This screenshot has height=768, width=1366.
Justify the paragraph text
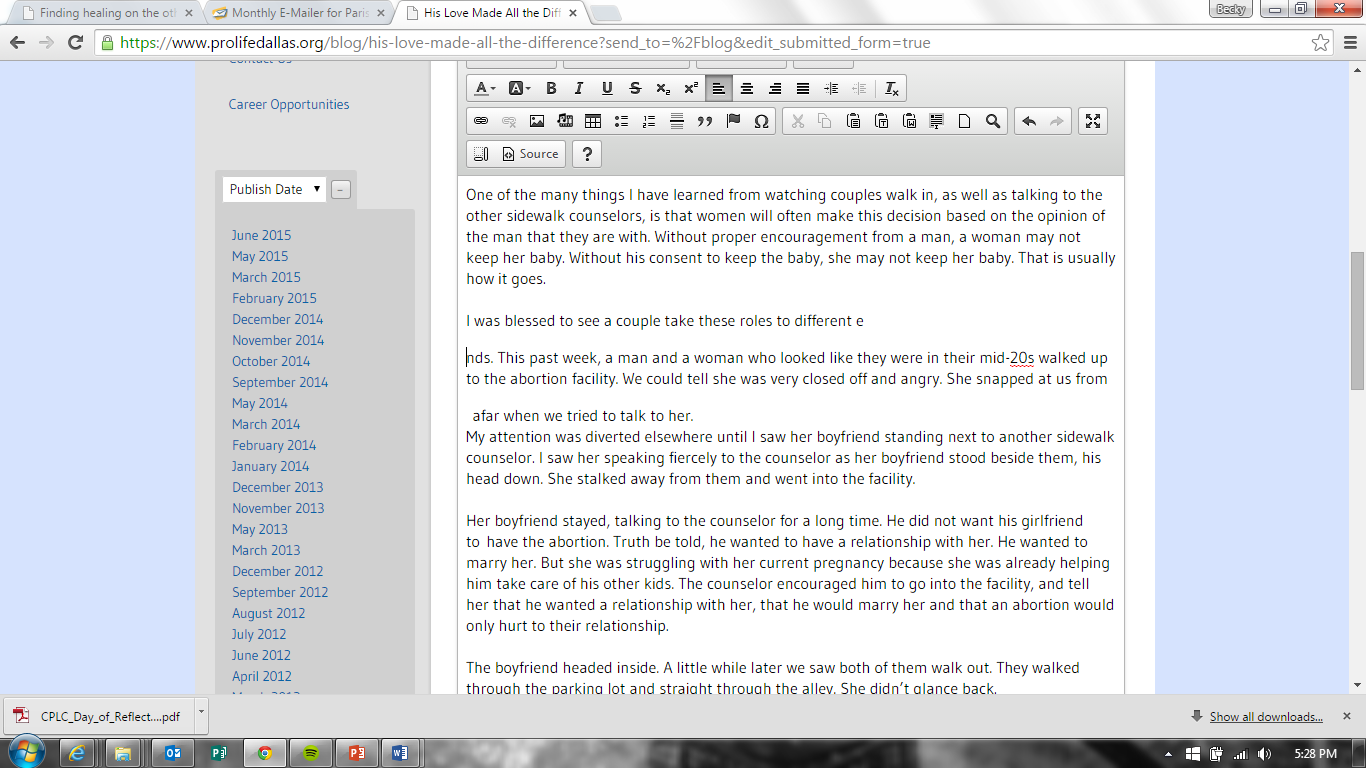tap(803, 88)
